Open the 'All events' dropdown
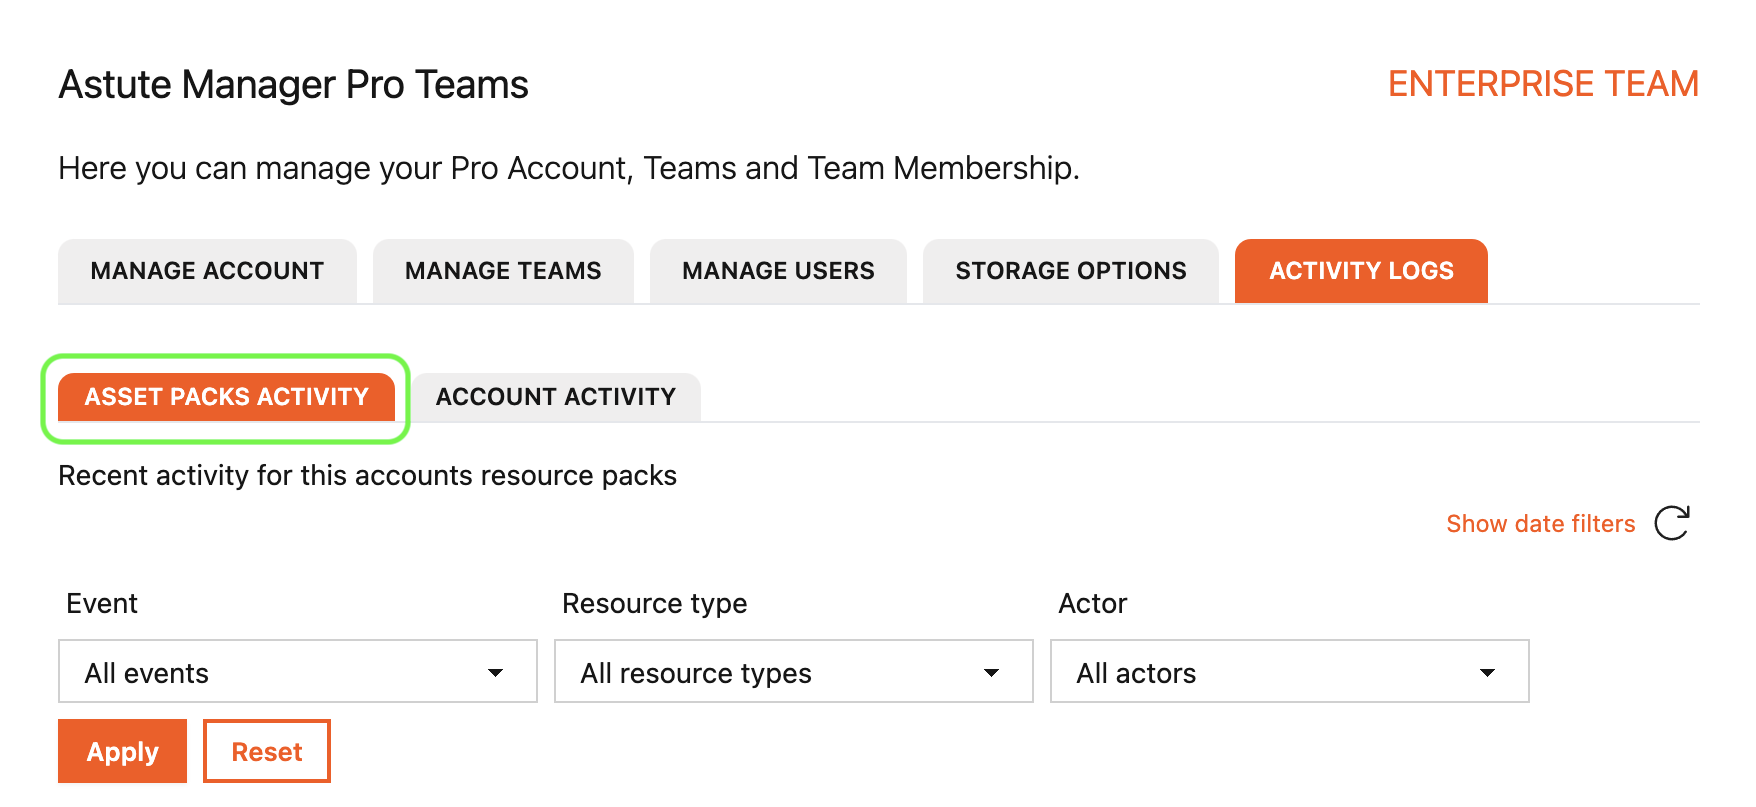 [297, 672]
